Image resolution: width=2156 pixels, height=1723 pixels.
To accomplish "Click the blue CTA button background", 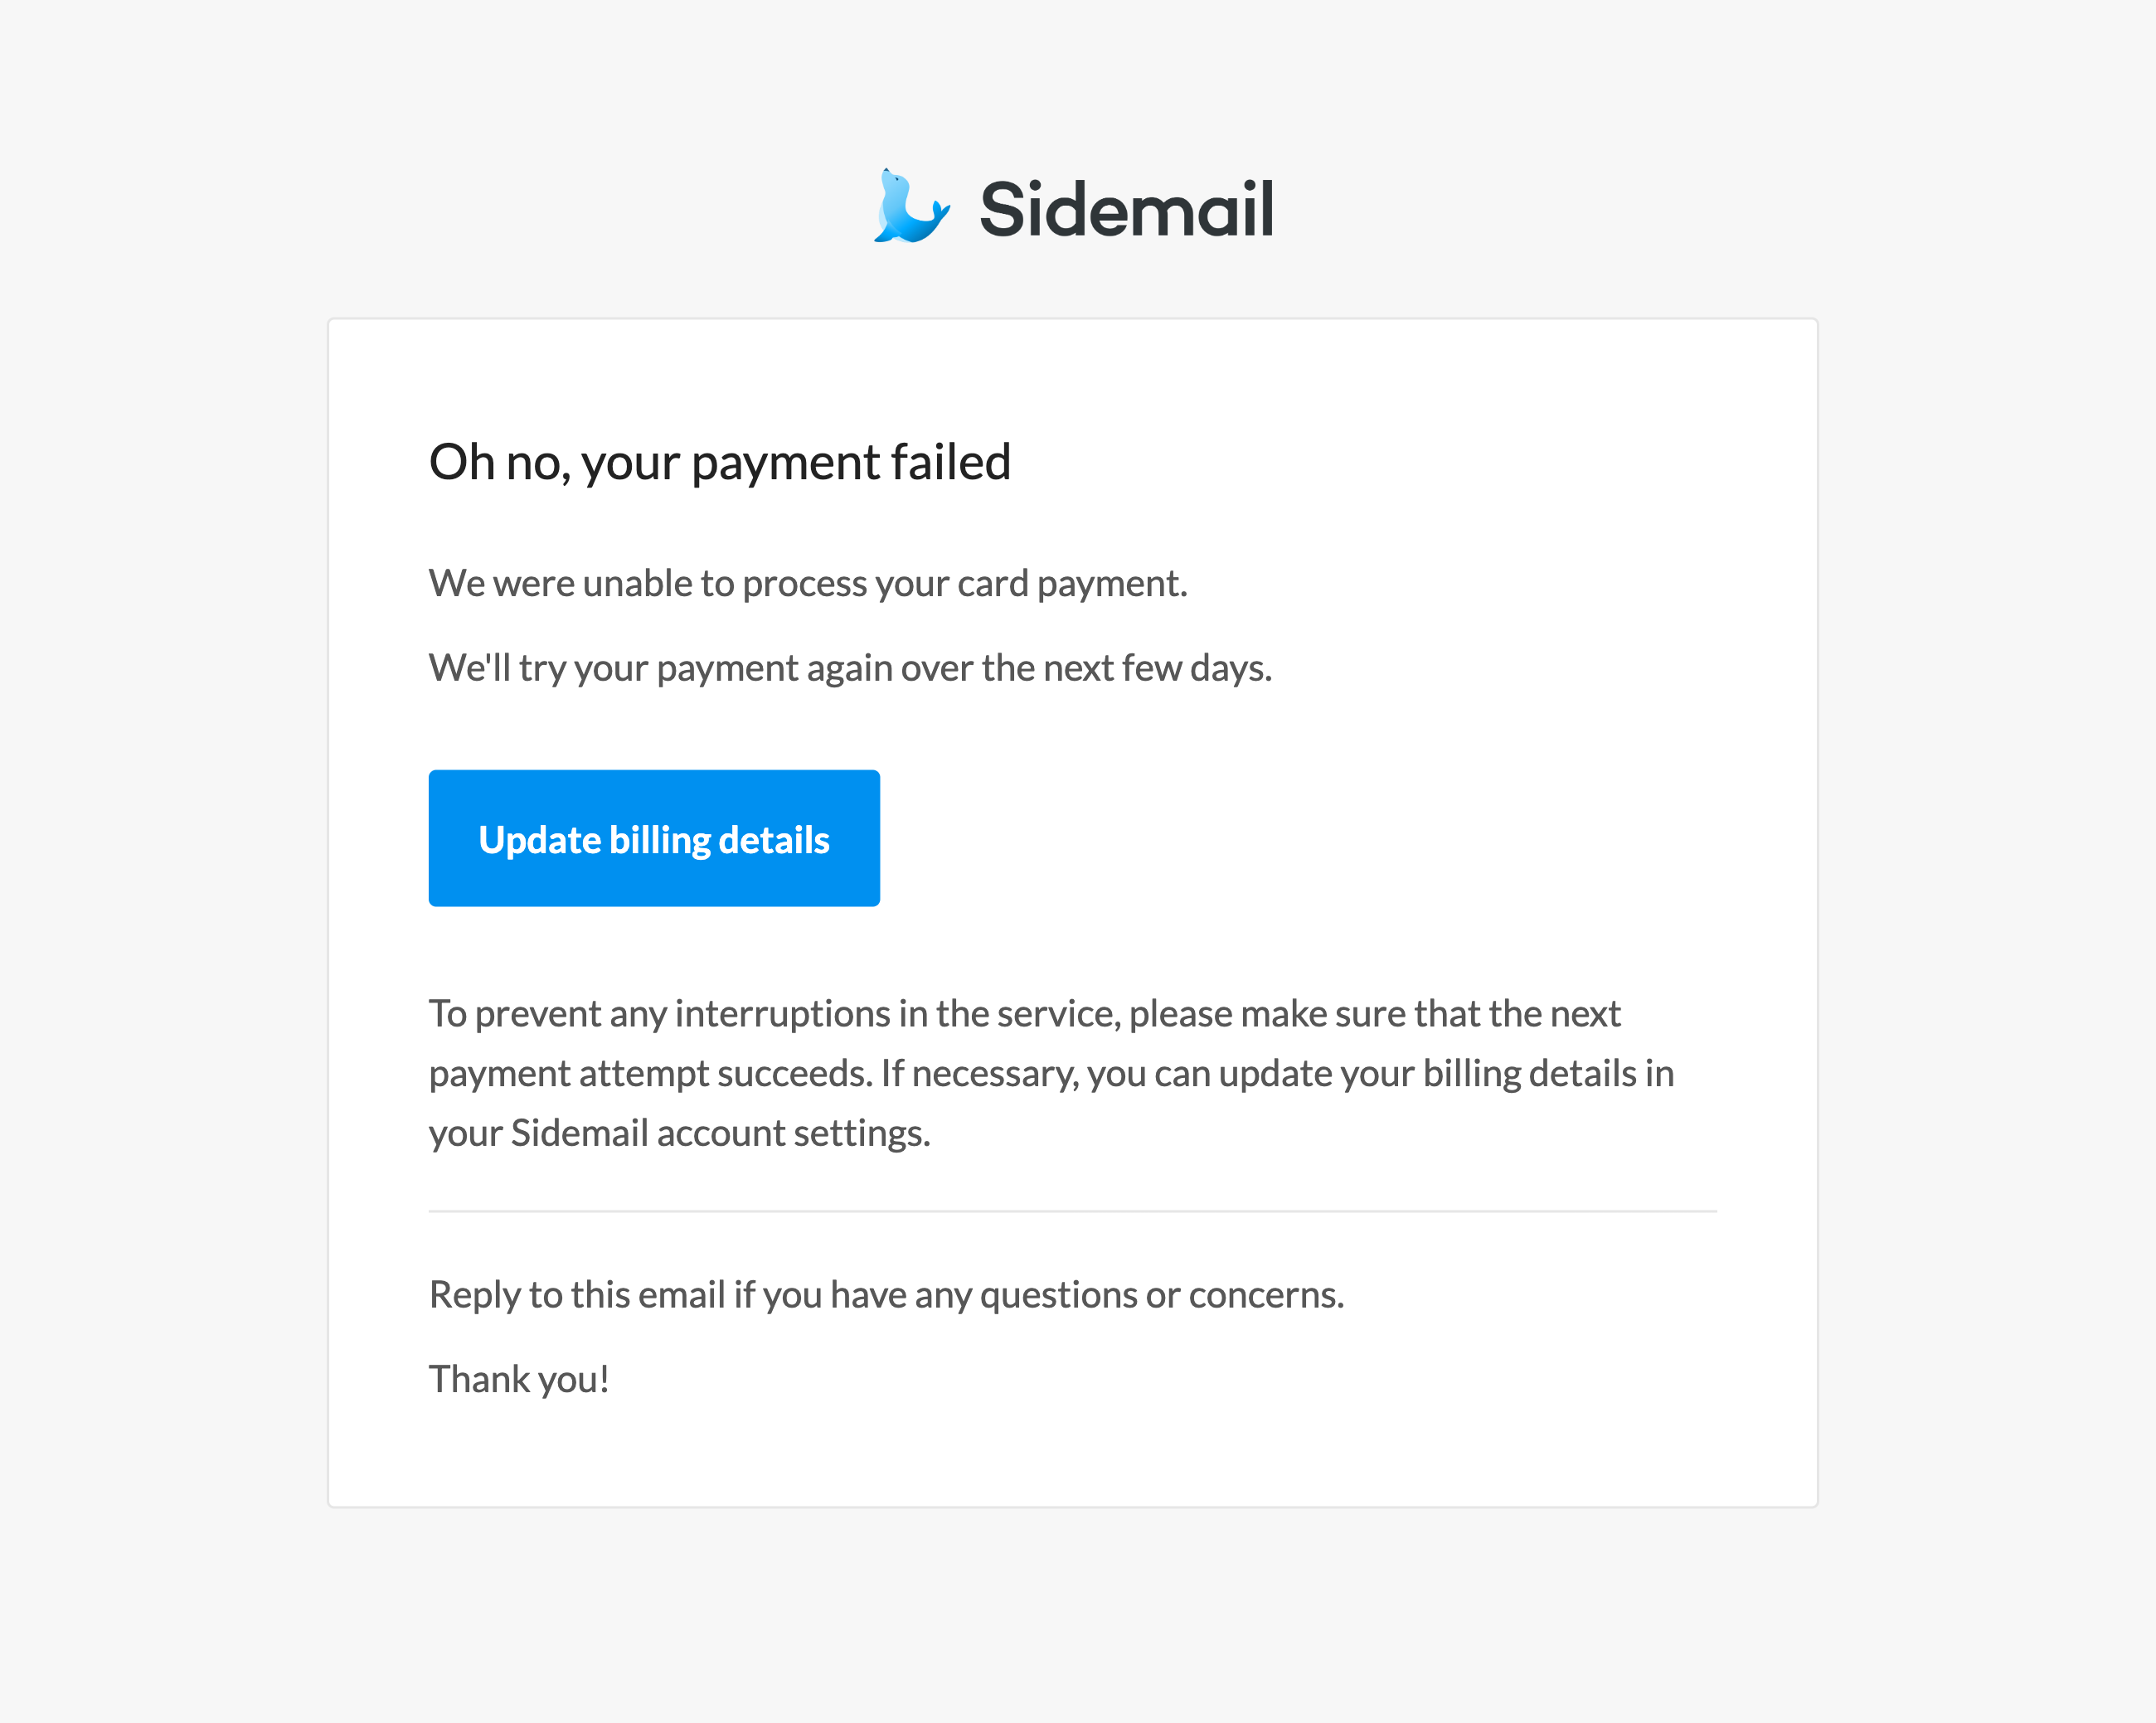I will pyautogui.click(x=656, y=837).
